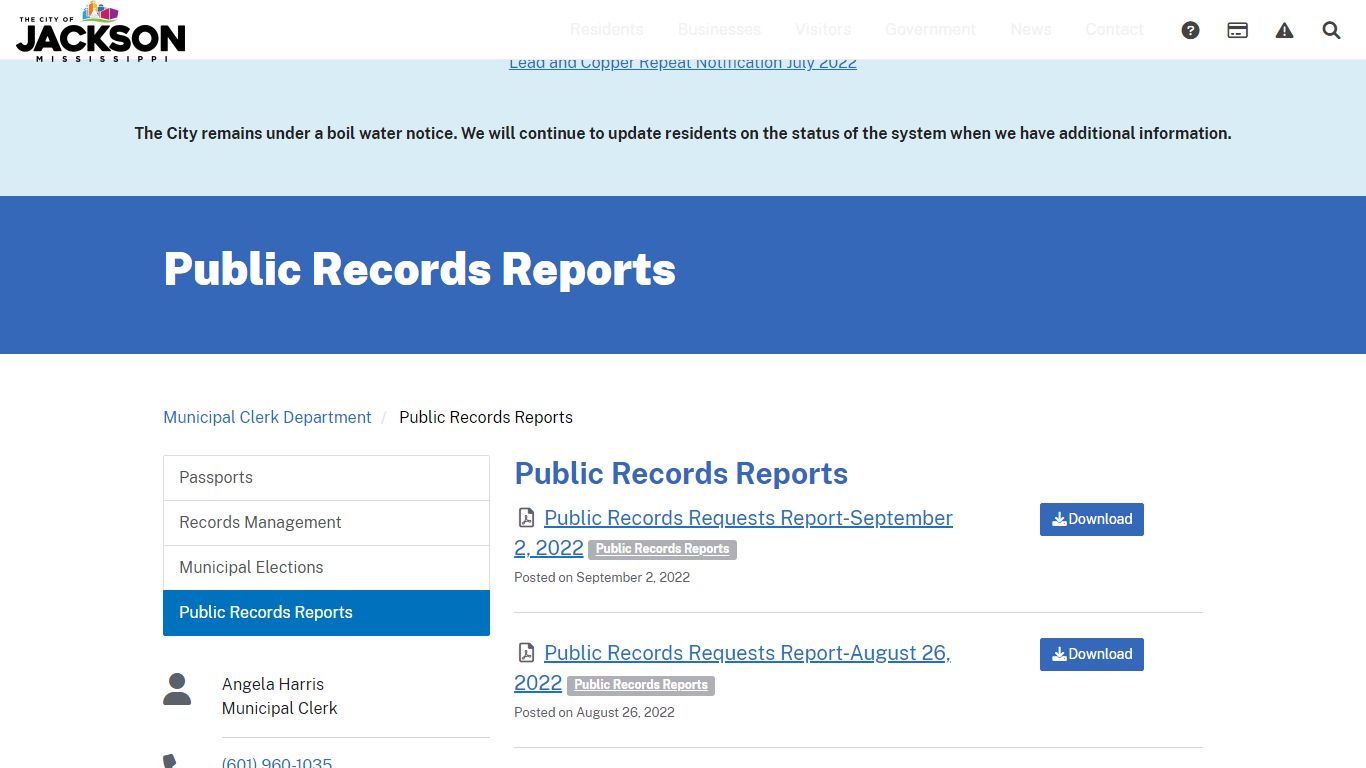Go to City of Jackson logo home
1366x768 pixels.
point(101,32)
